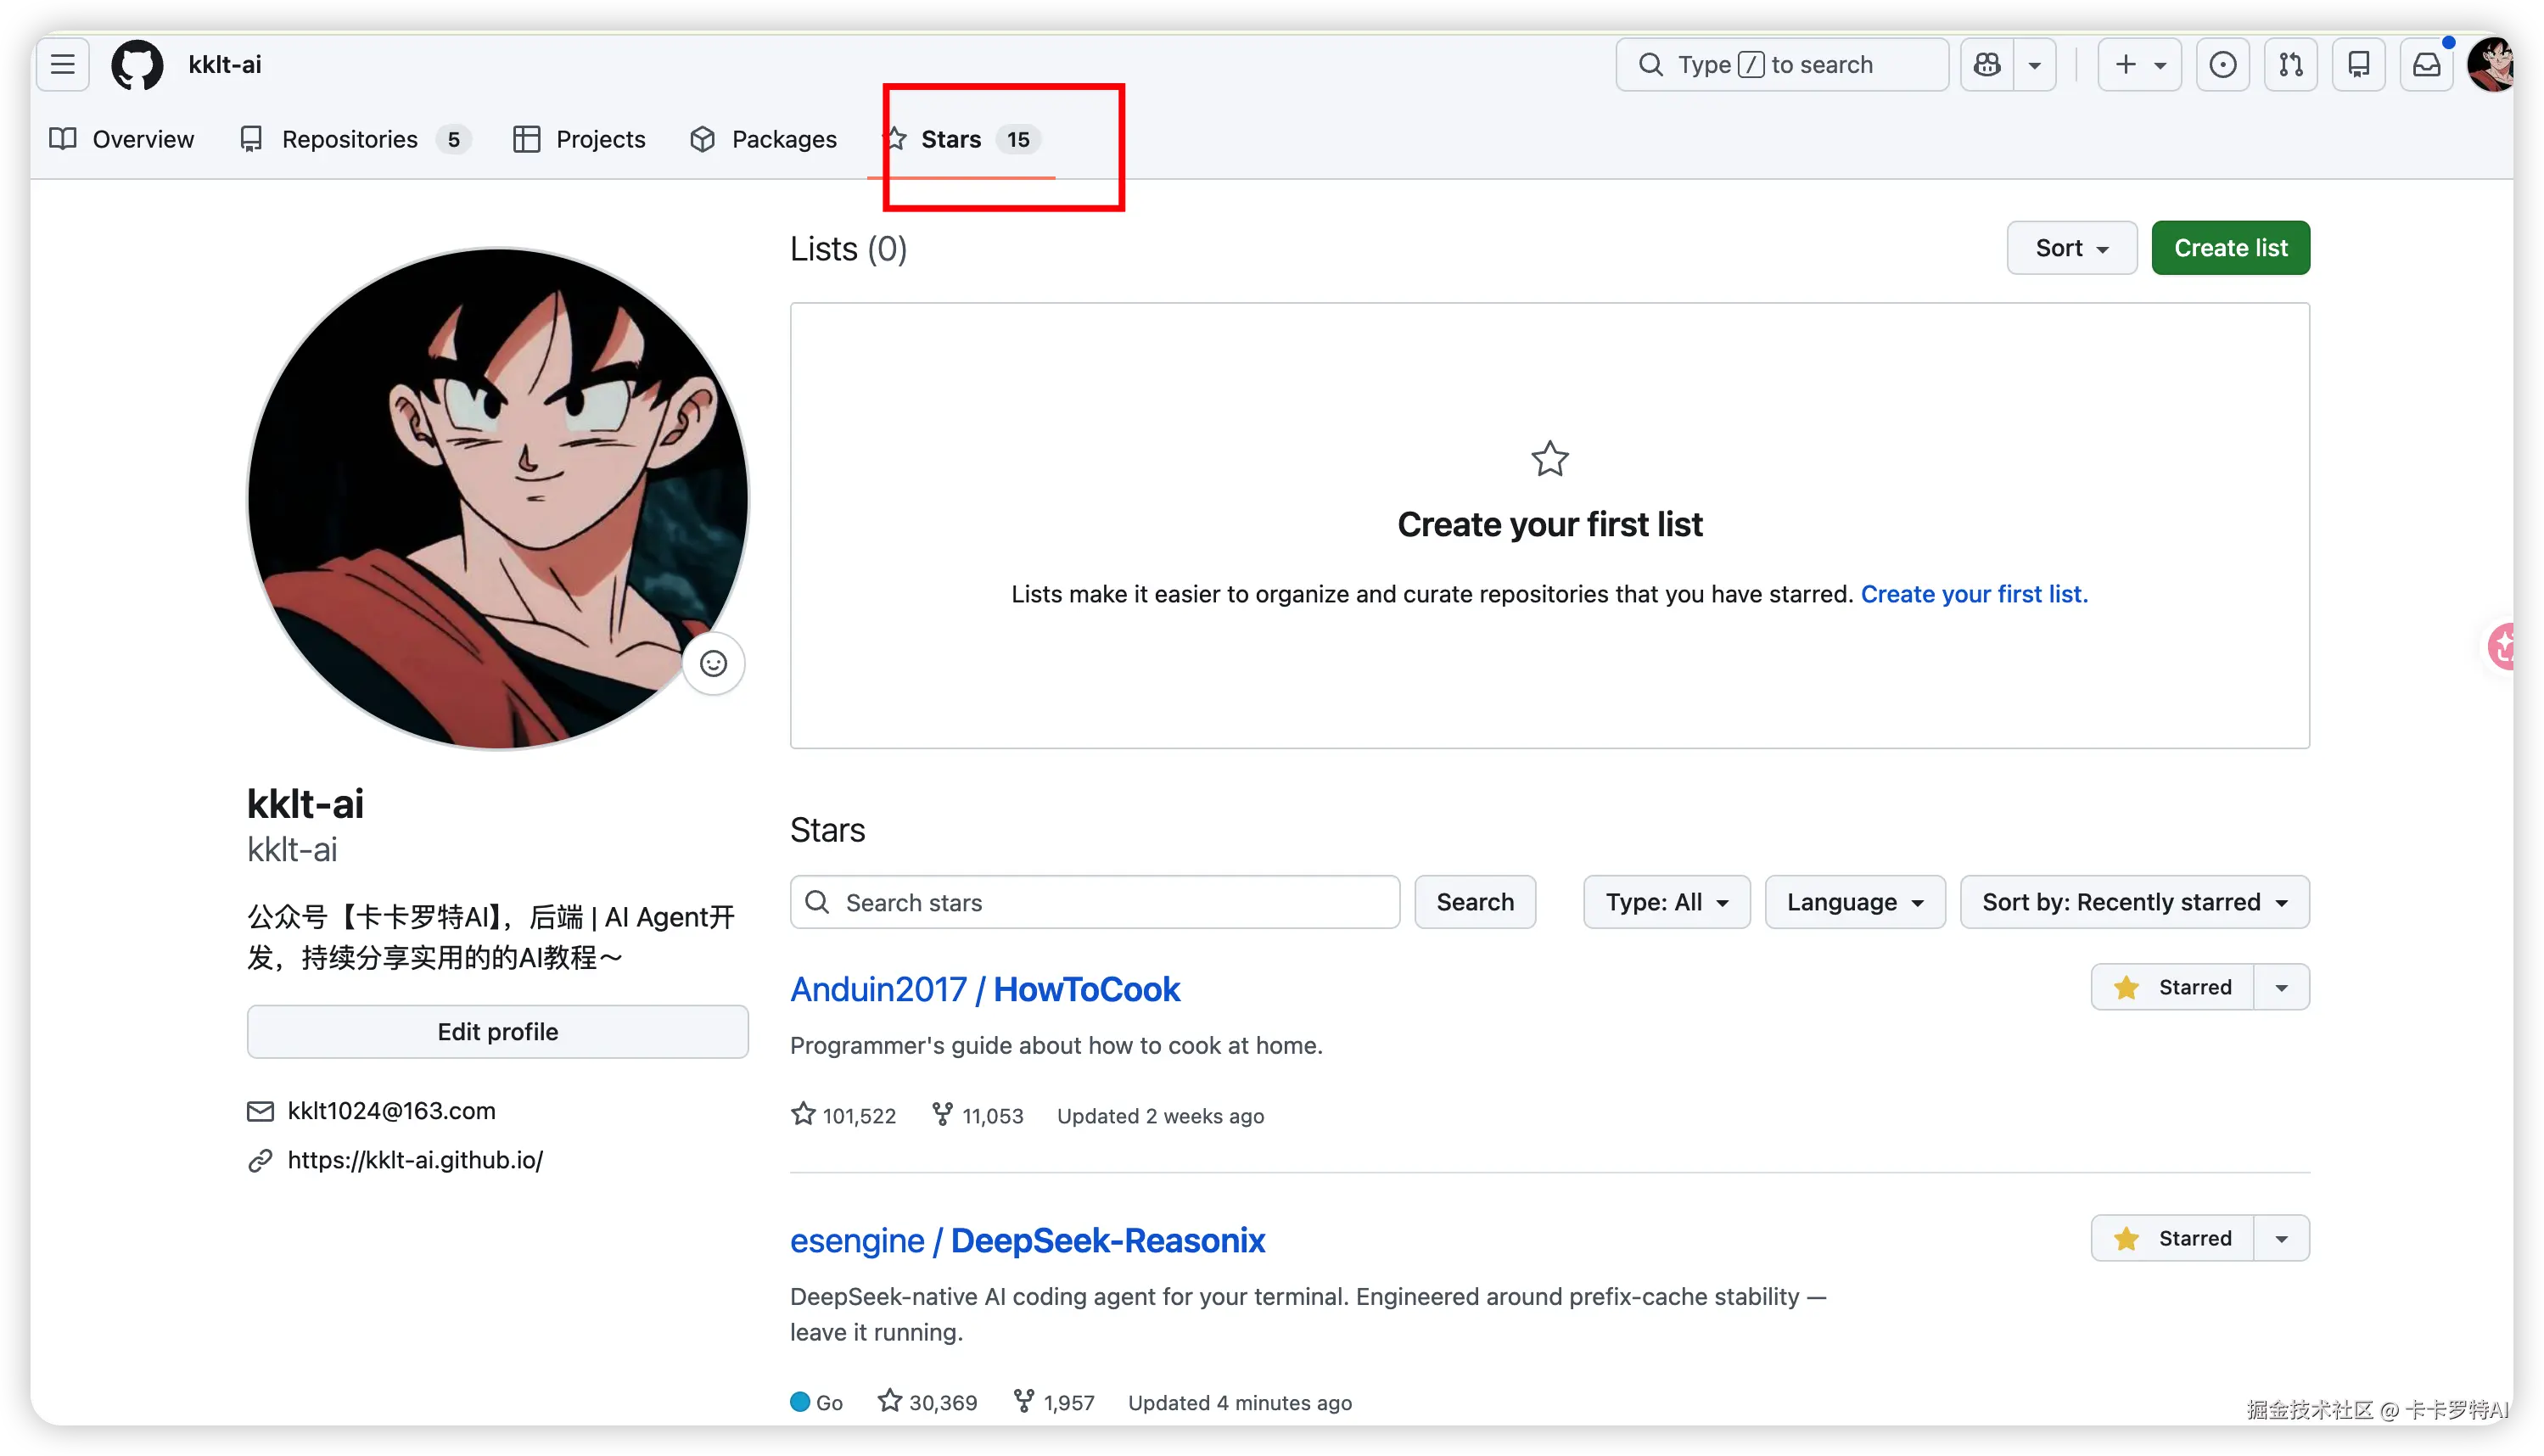Switch to the Overview tab
The width and height of the screenshot is (2544, 1456).
122,139
